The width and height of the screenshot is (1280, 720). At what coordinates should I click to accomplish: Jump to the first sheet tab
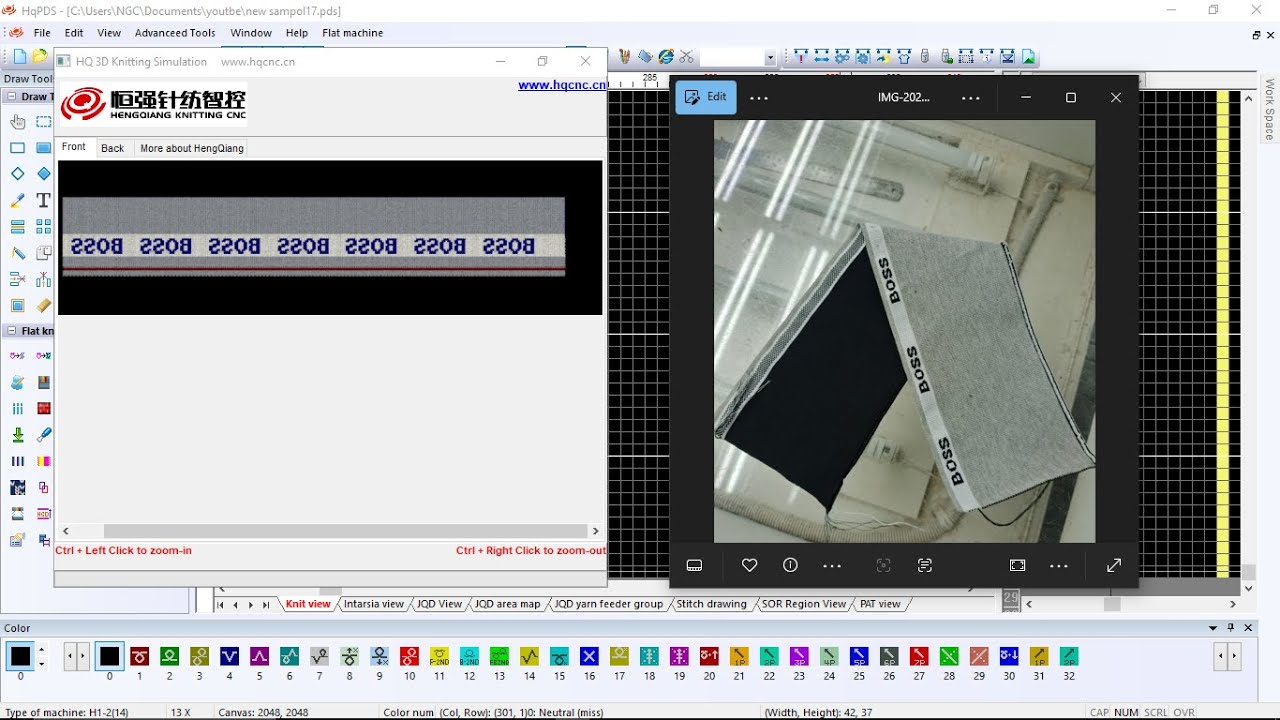click(x=221, y=605)
